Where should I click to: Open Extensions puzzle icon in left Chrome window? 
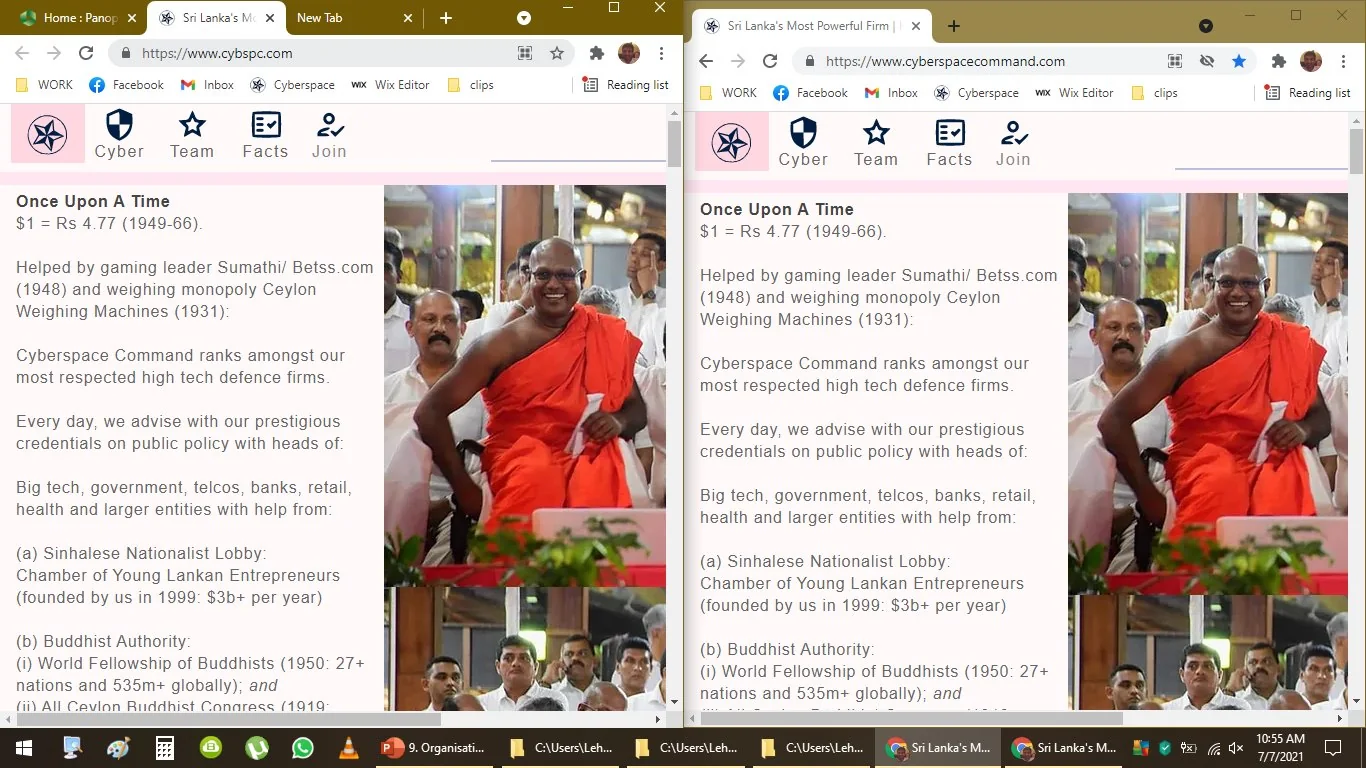[x=597, y=54]
